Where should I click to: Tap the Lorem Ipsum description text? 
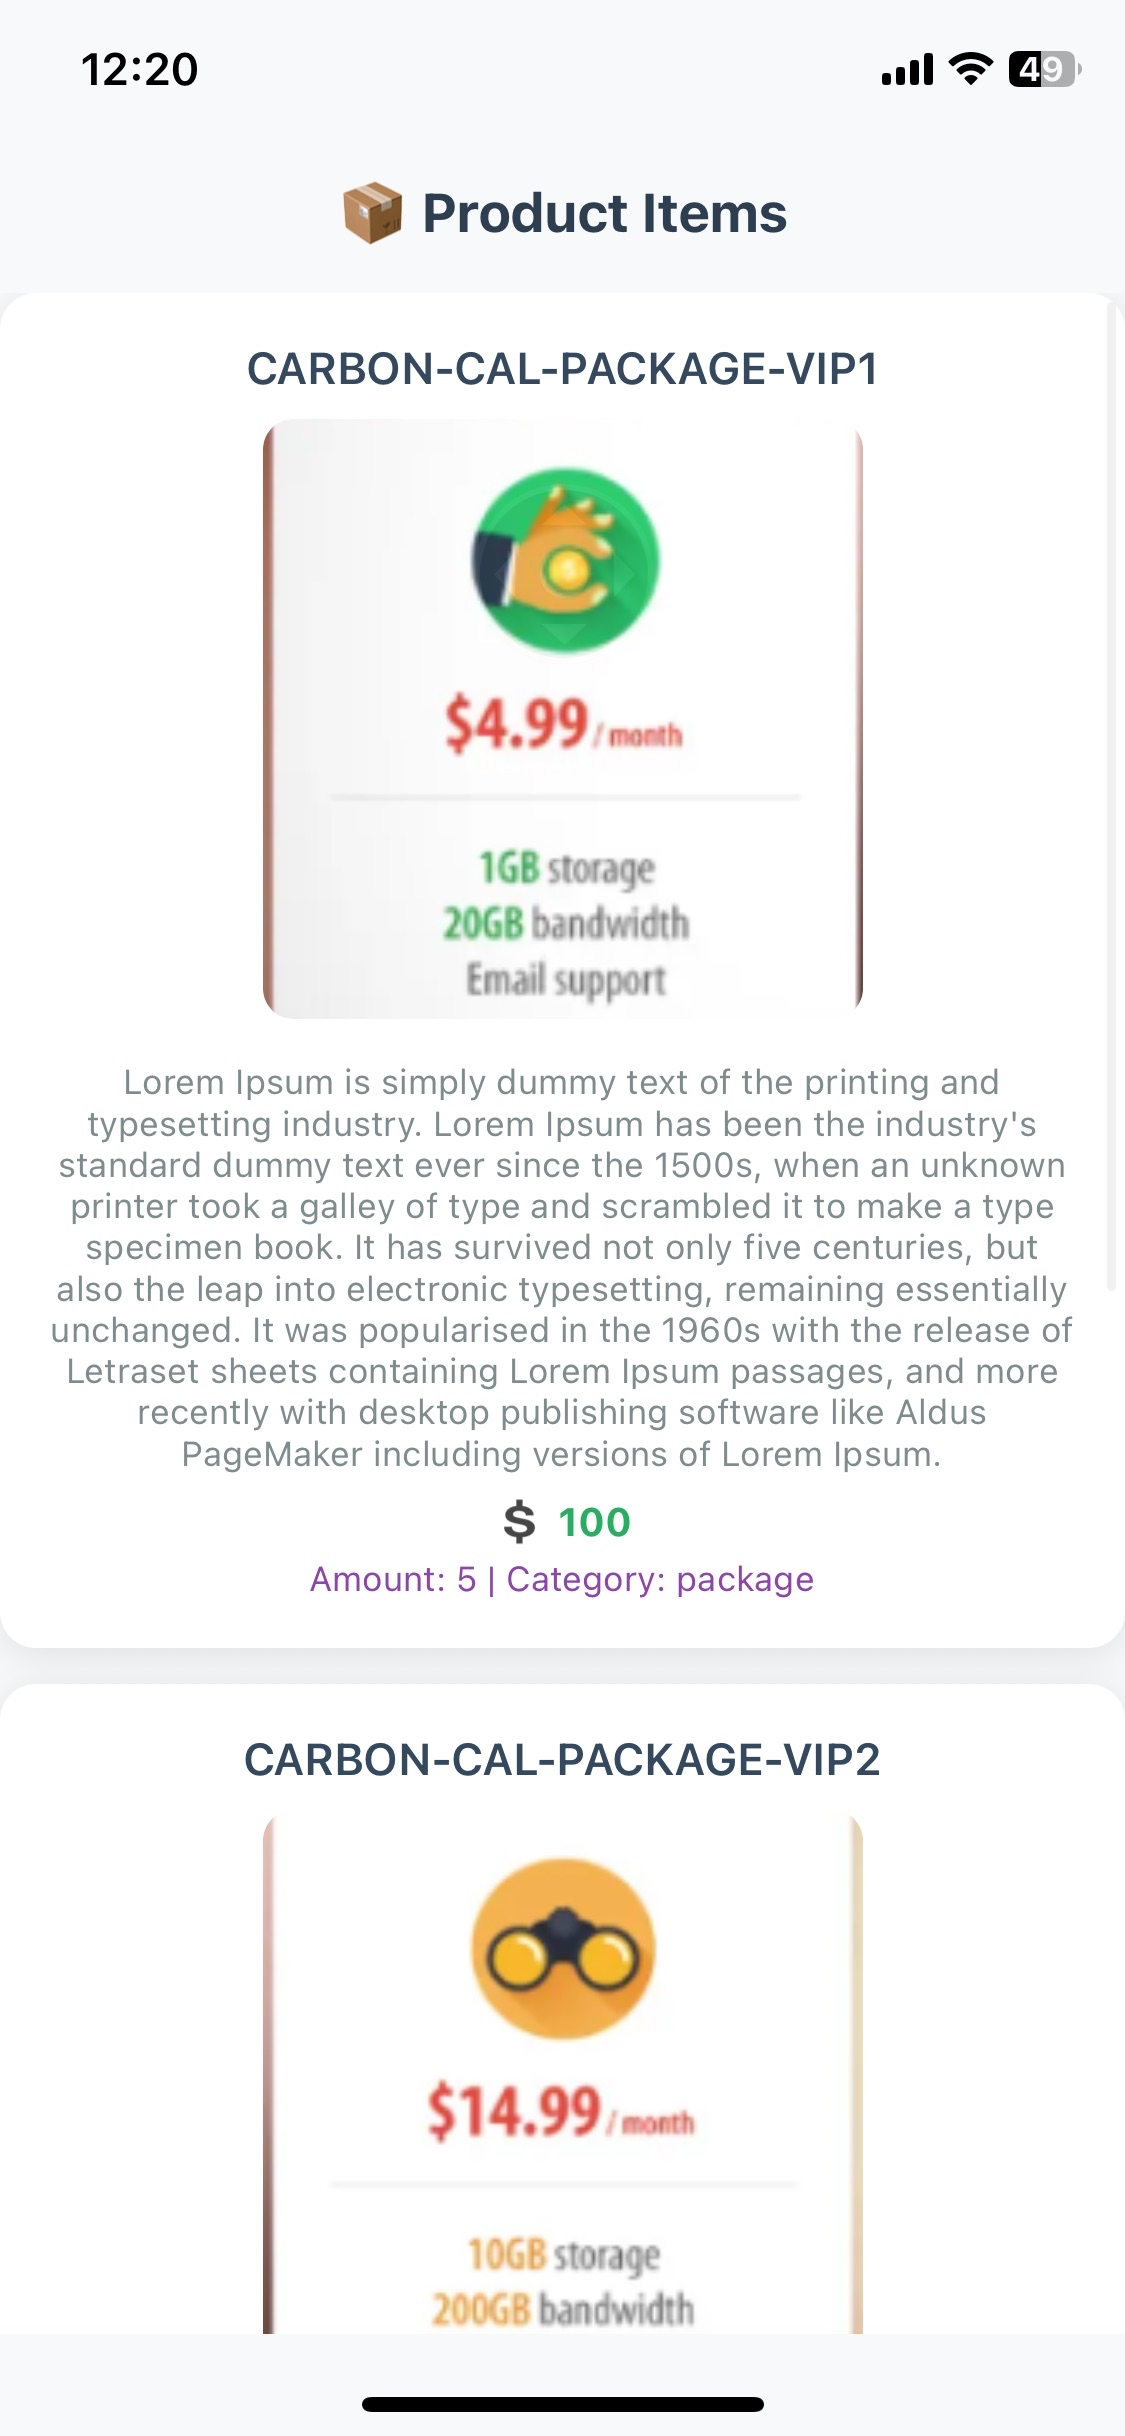click(x=562, y=1268)
